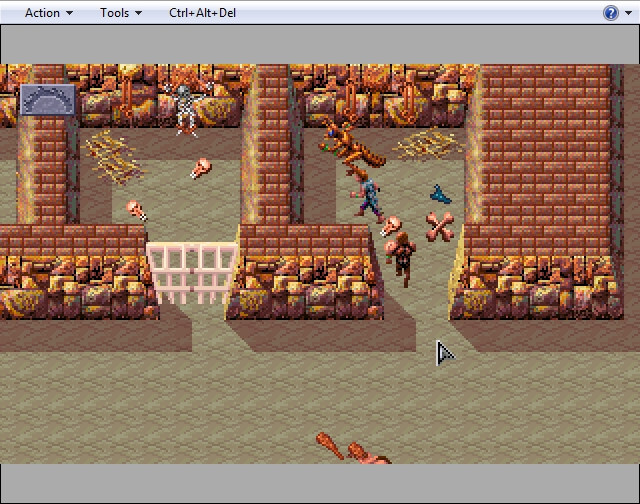The height and width of the screenshot is (504, 640).
Task: Click the chained skeleton on the wall
Action: point(186,109)
